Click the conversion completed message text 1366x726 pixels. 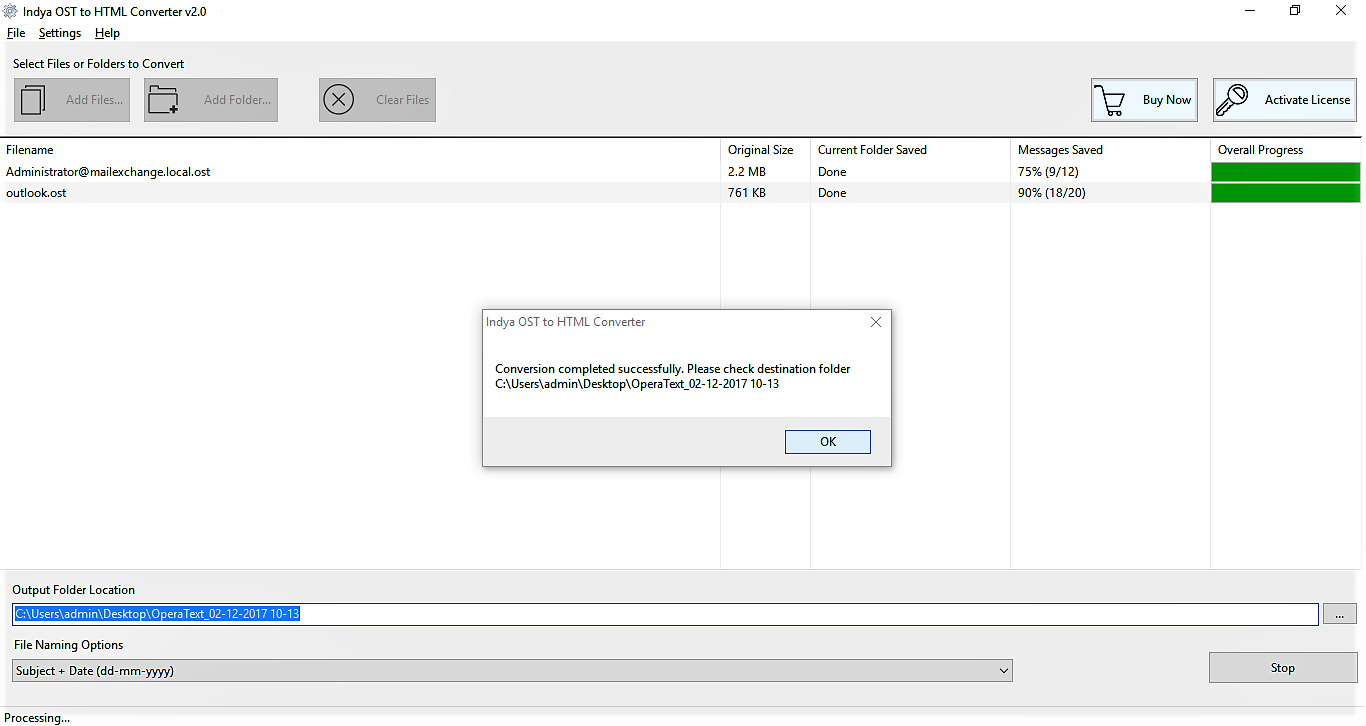coord(673,369)
